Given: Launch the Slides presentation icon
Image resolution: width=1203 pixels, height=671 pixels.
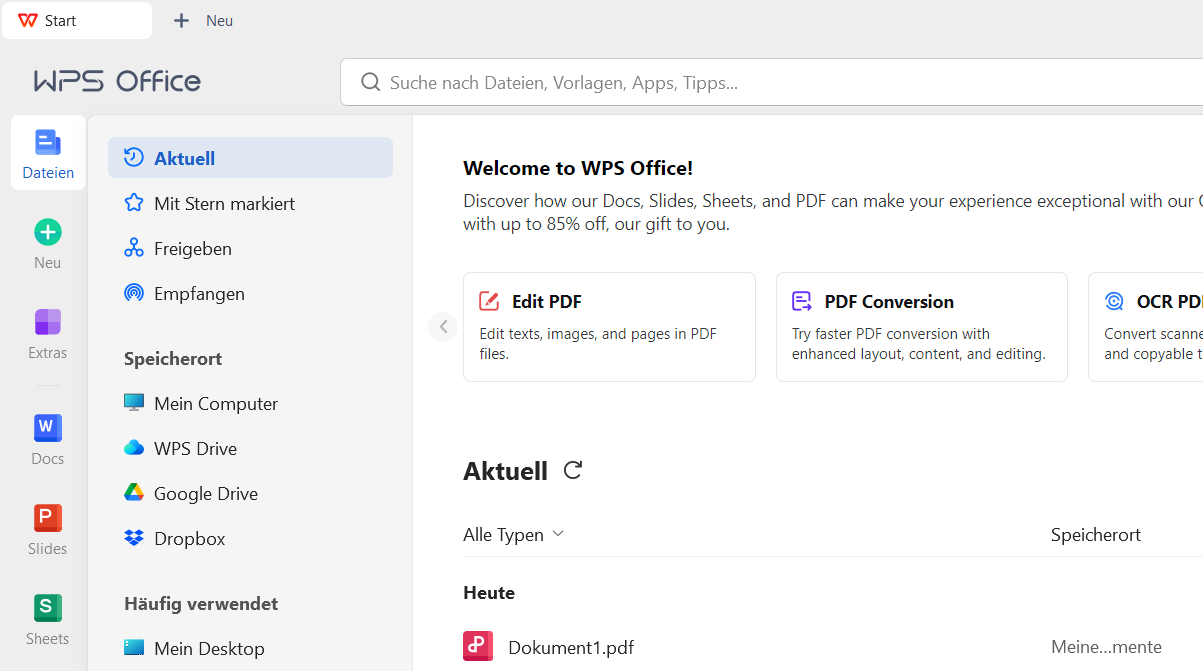Looking at the screenshot, I should tap(48, 518).
